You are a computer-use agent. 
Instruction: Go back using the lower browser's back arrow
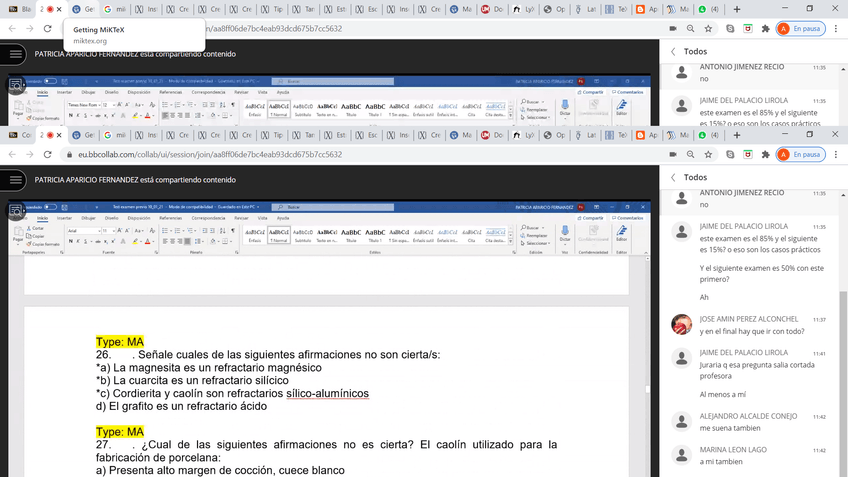pyautogui.click(x=11, y=155)
